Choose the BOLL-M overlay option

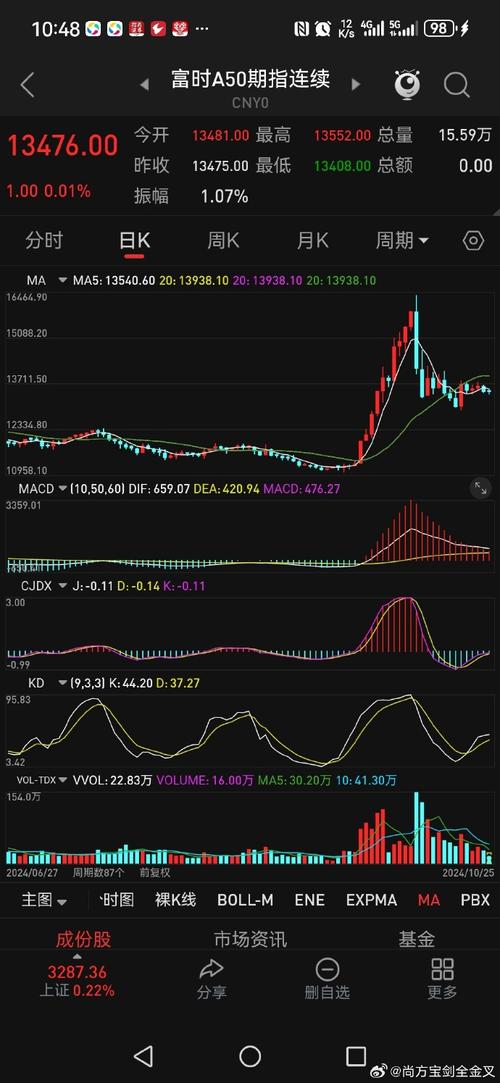click(x=245, y=900)
